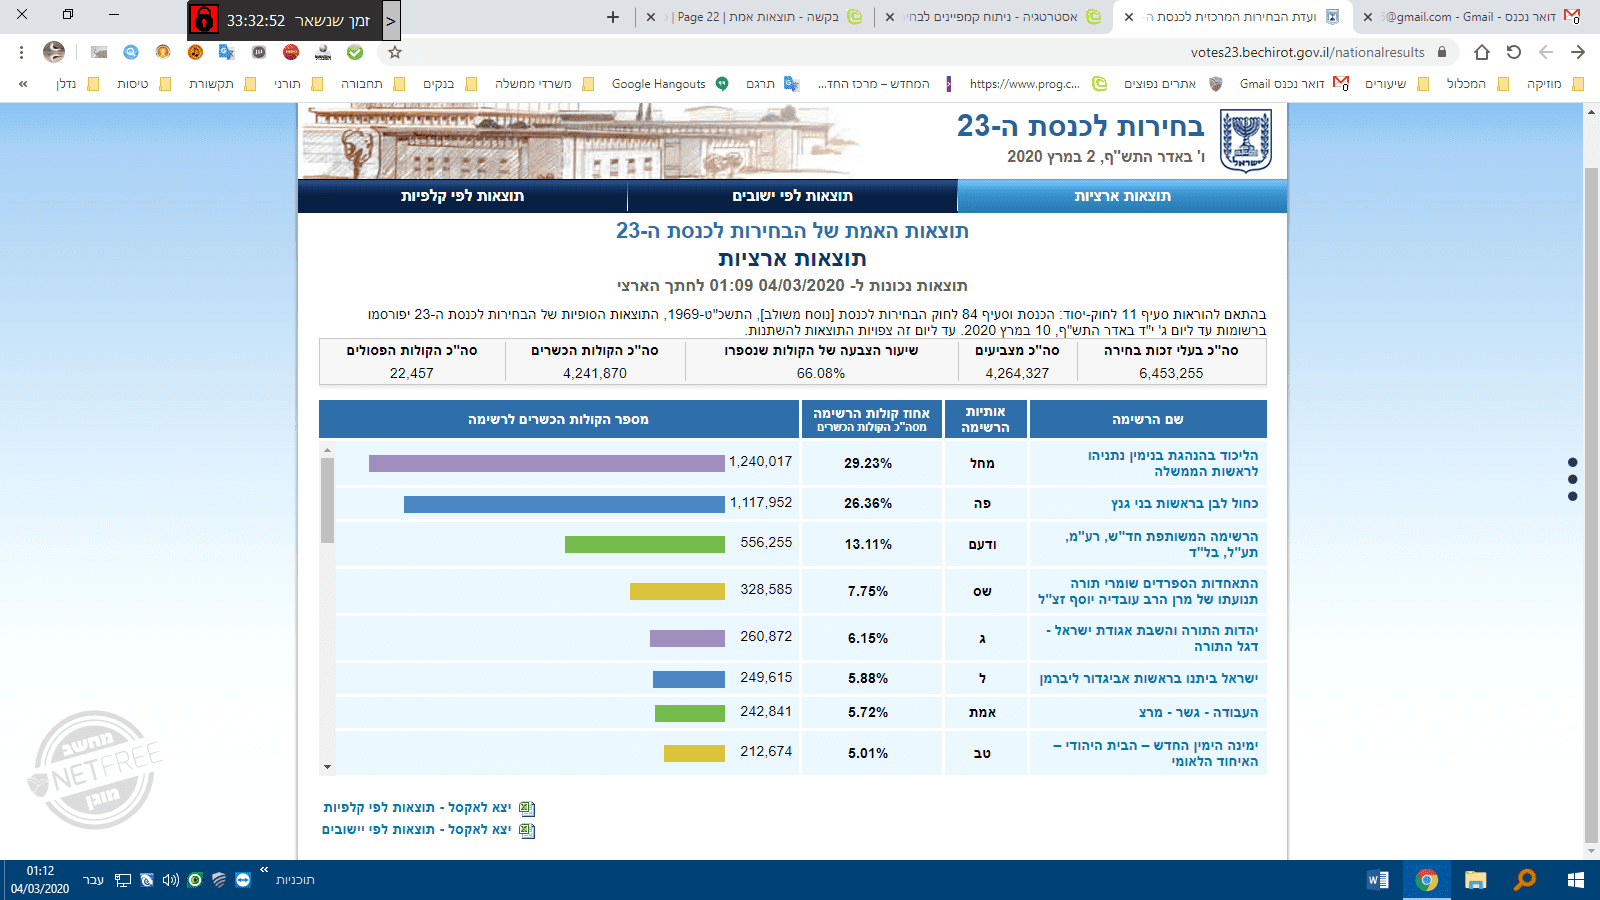Open the אתרים נפוצים bookmark
The width and height of the screenshot is (1600, 900).
pos(1172,84)
